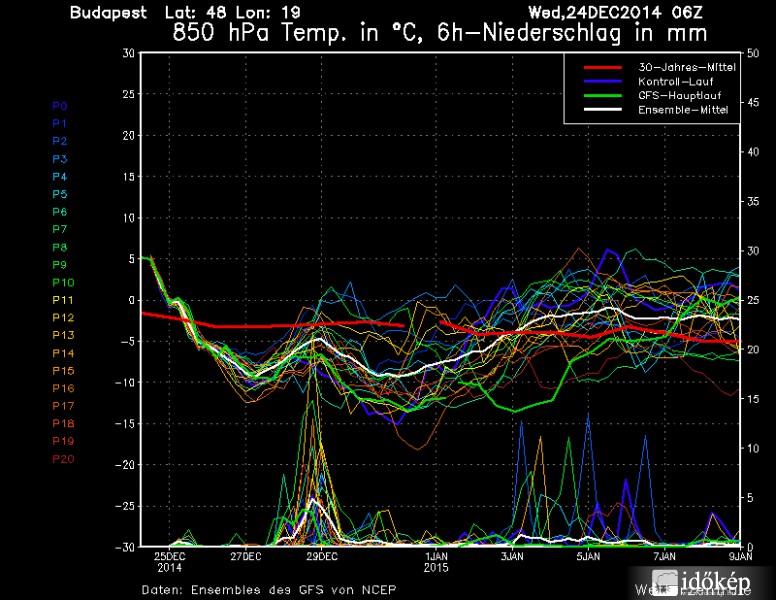Click the Ensemble-Mittel legend text
This screenshot has width=776, height=600.
(x=683, y=110)
